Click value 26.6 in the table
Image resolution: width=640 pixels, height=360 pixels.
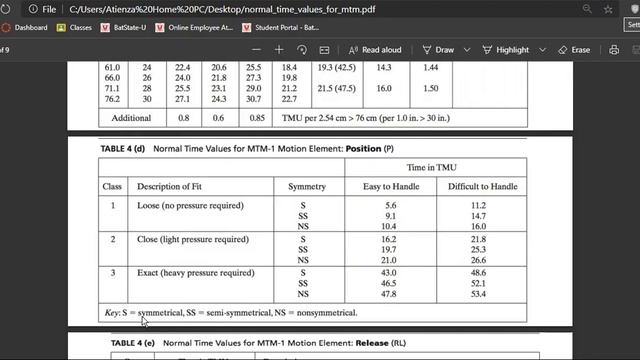478,260
